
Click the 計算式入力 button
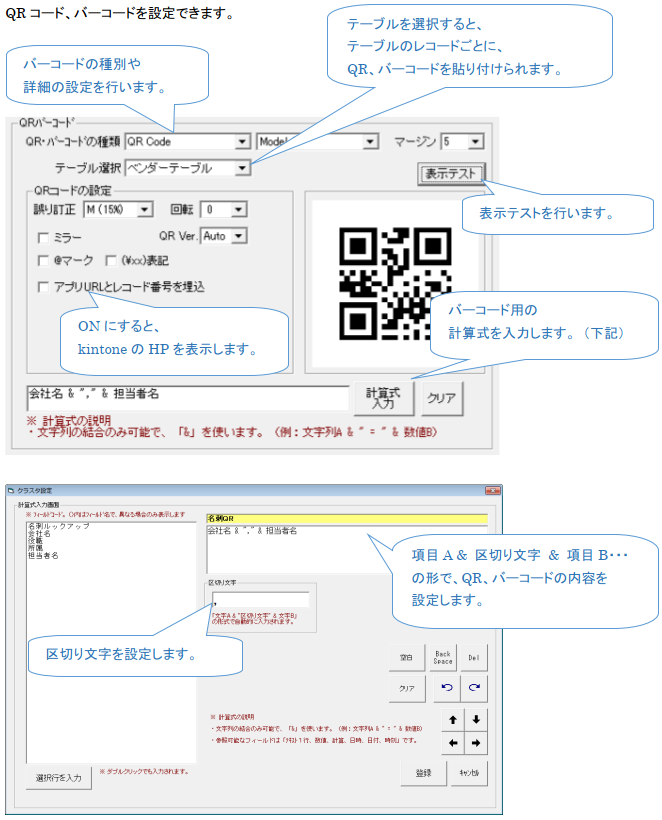(383, 398)
